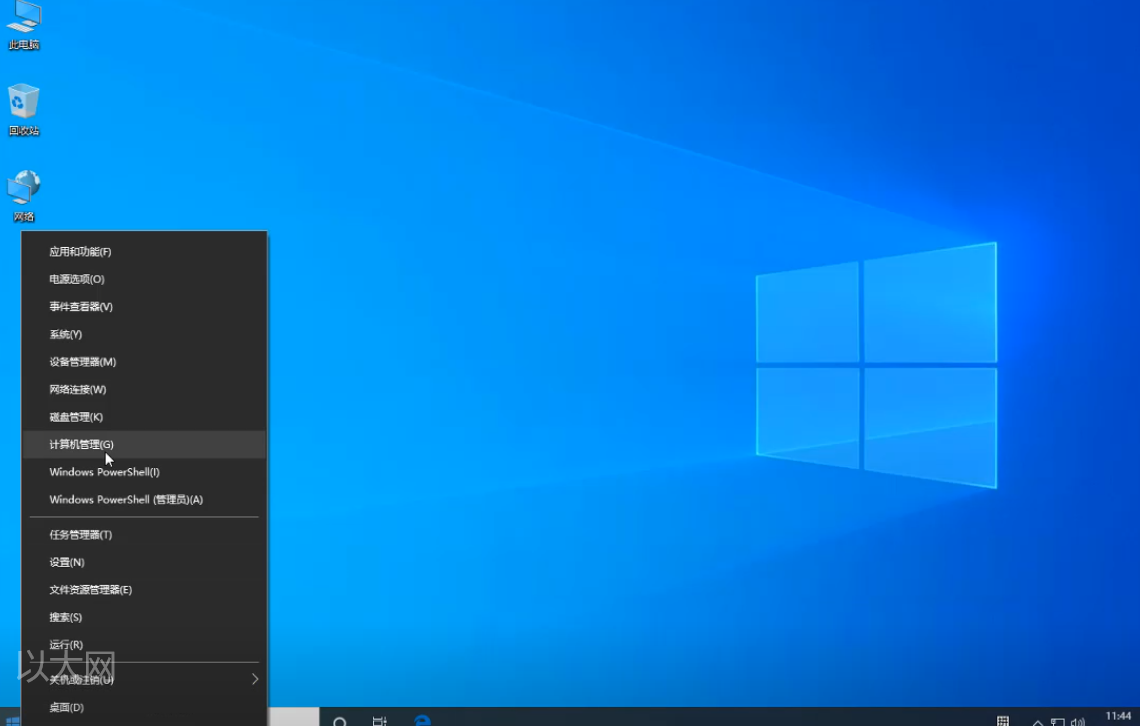Viewport: 1140px width, 726px height.
Task: Expand hidden icons in the system tray
Action: coord(1037,719)
